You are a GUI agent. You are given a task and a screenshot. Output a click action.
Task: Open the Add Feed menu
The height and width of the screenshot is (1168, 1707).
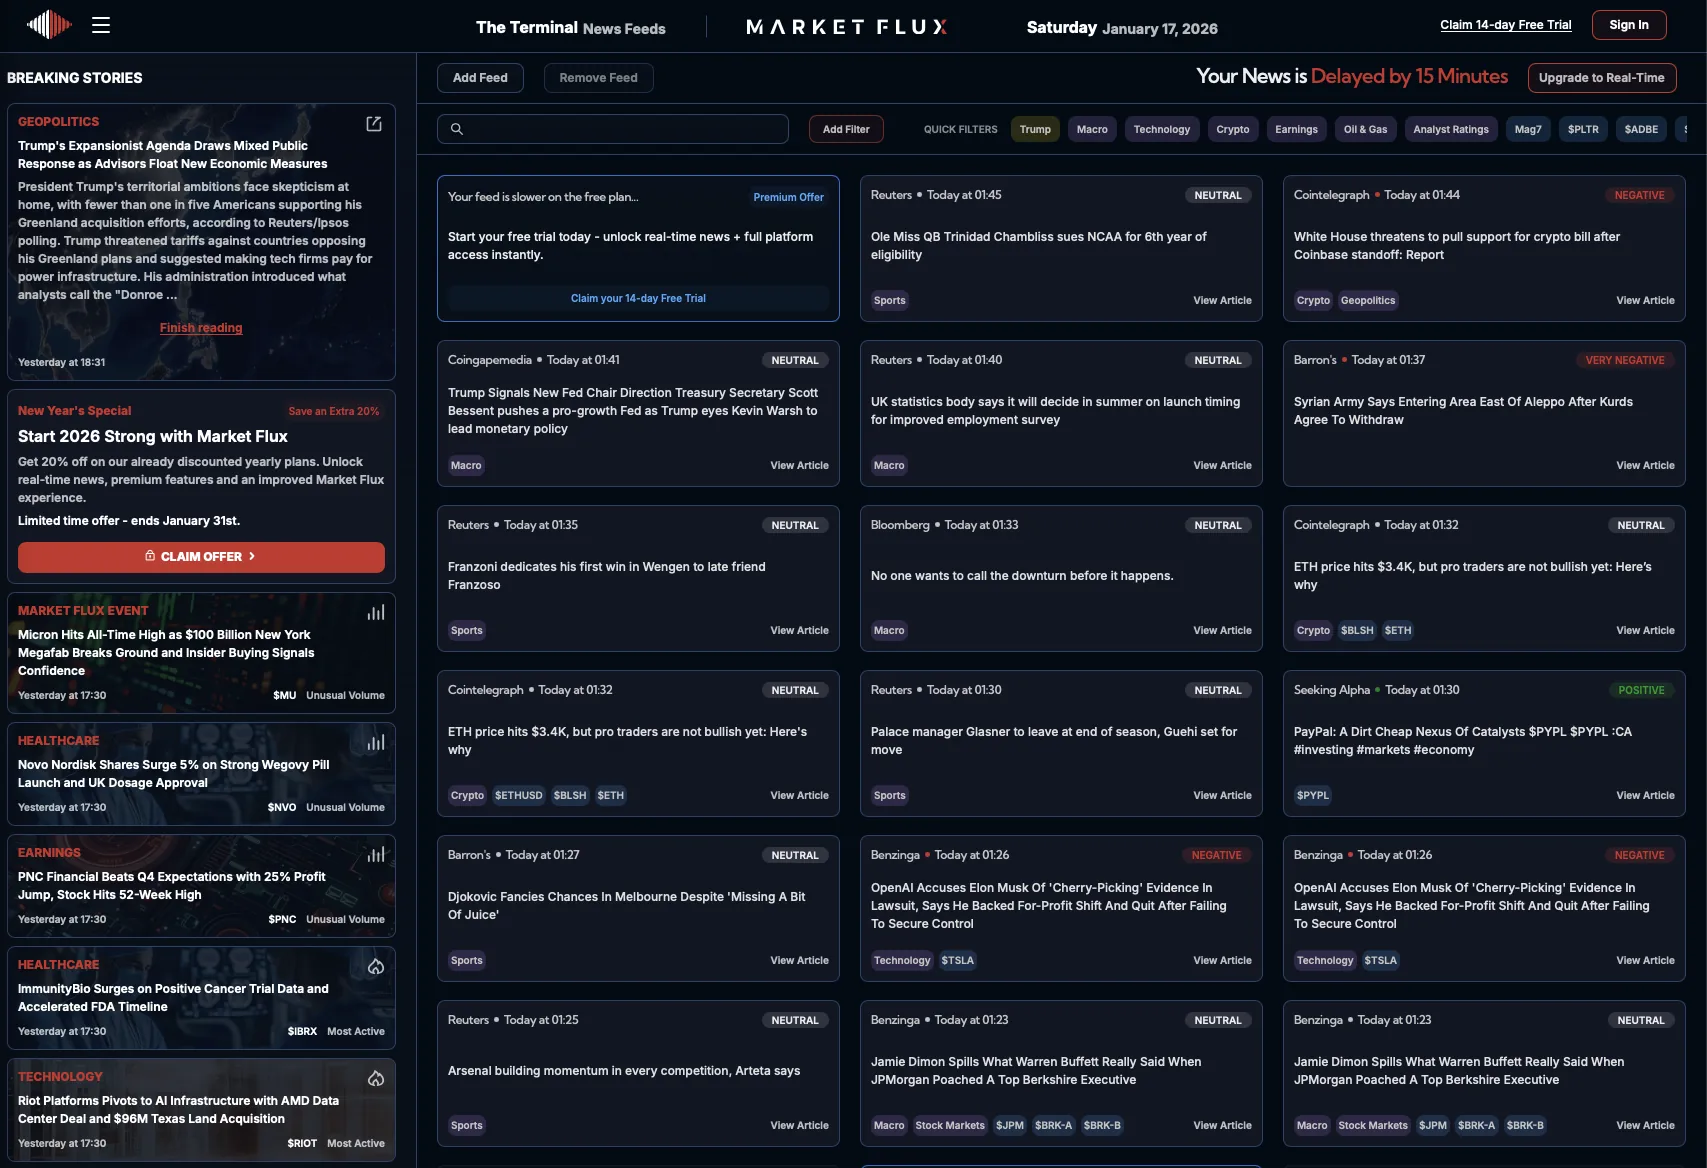click(x=480, y=78)
